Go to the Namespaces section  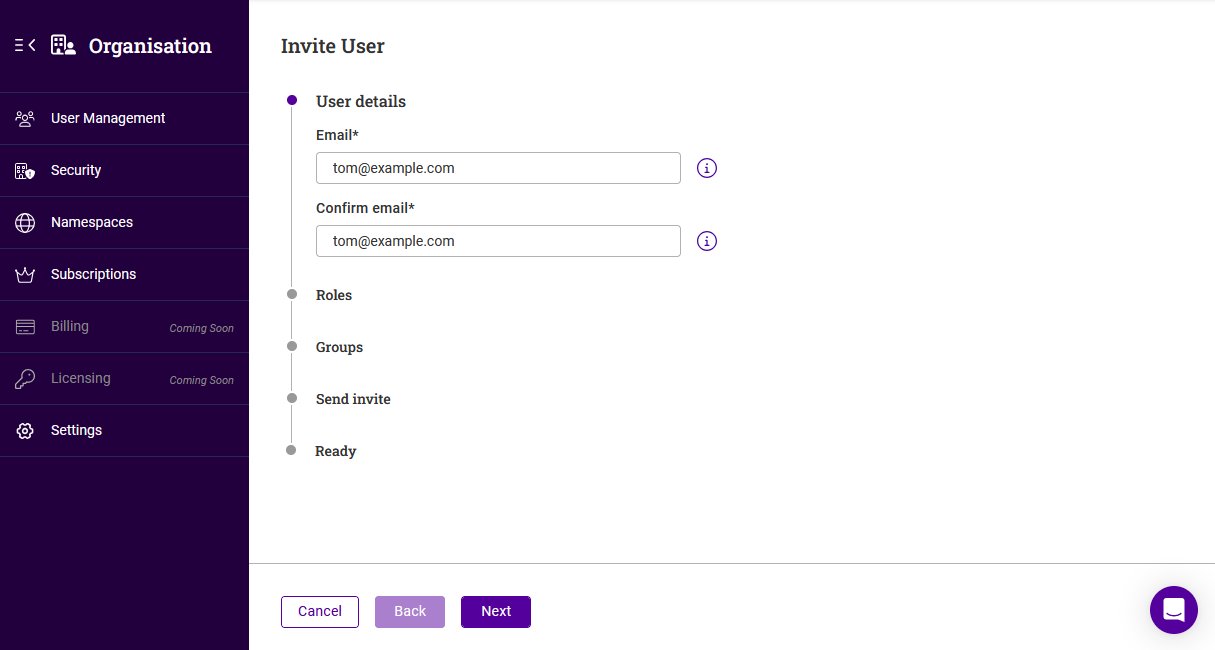tap(124, 222)
